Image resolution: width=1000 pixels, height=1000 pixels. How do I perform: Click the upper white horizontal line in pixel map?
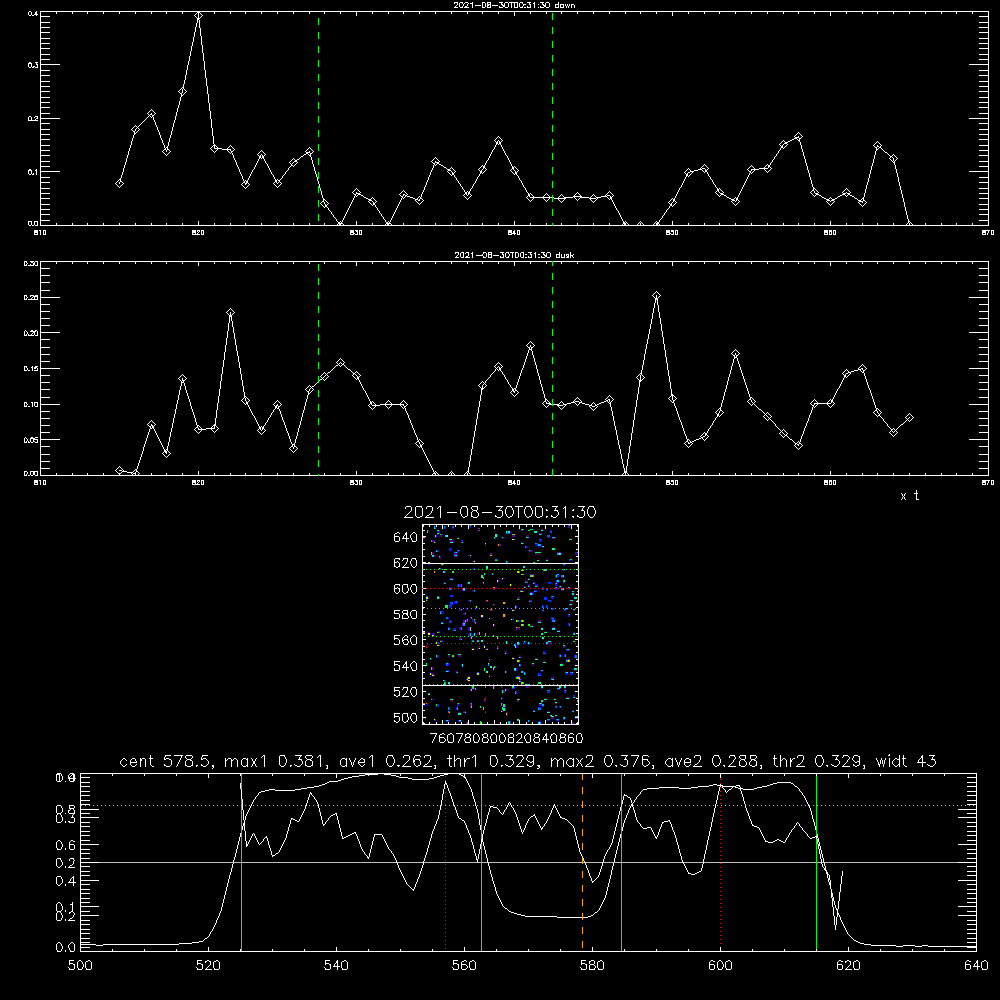[x=500, y=563]
